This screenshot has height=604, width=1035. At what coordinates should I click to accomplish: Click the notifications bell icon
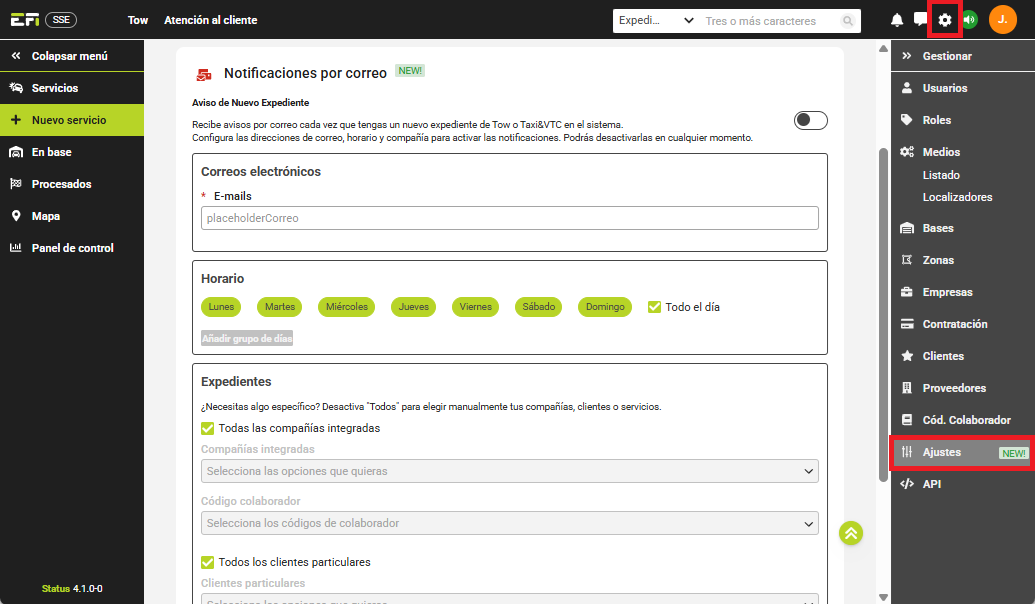pos(897,20)
